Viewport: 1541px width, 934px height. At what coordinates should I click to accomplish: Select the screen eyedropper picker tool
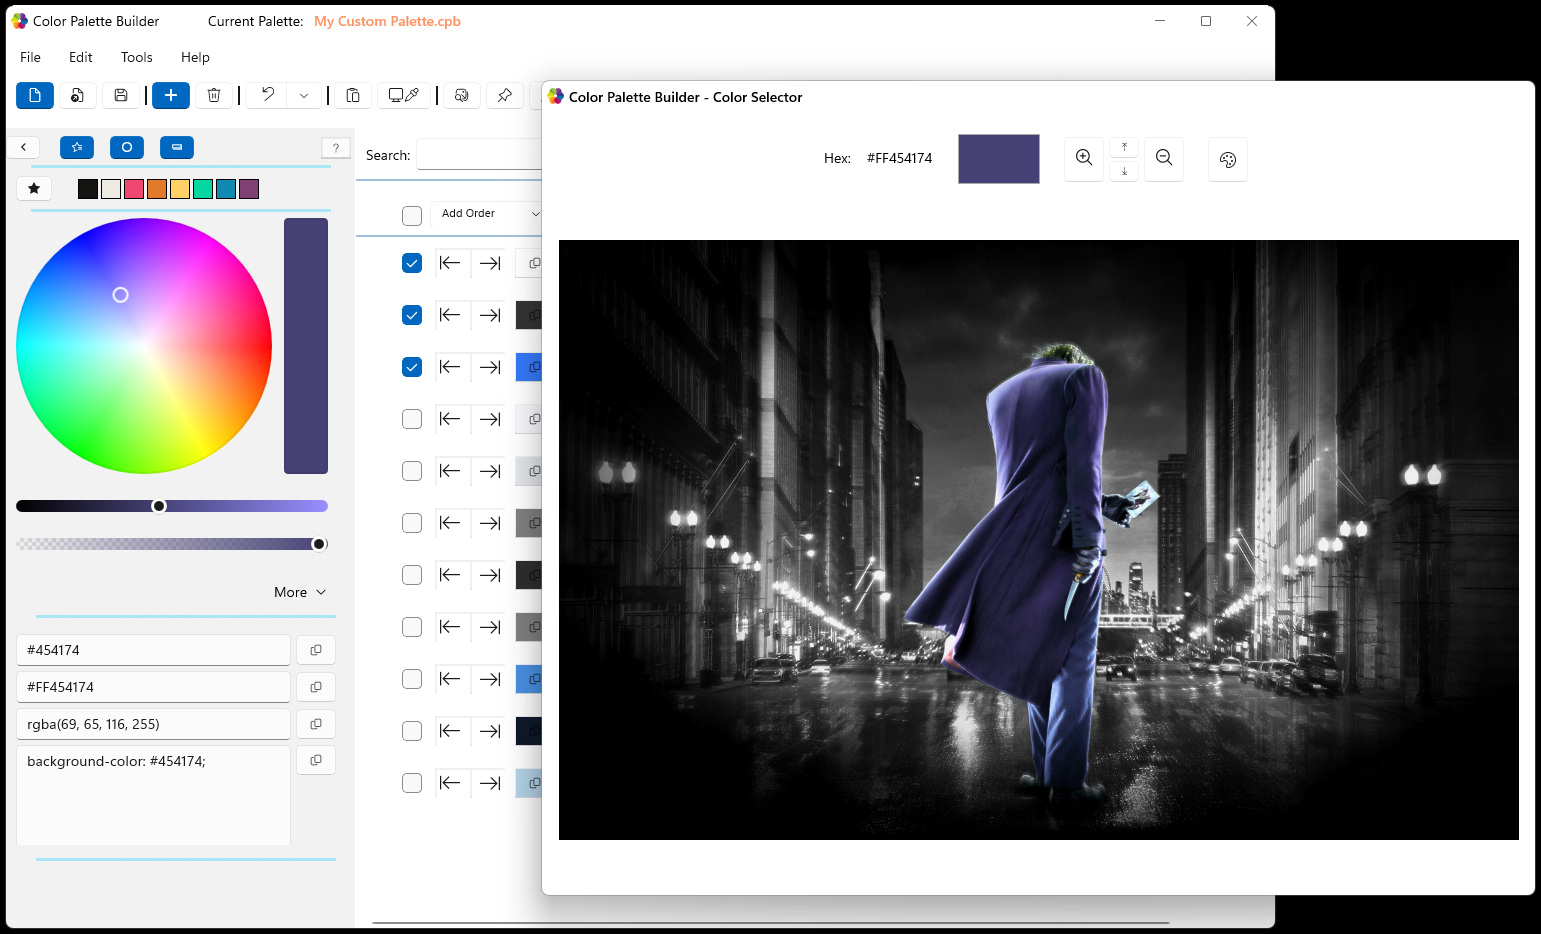tap(403, 95)
